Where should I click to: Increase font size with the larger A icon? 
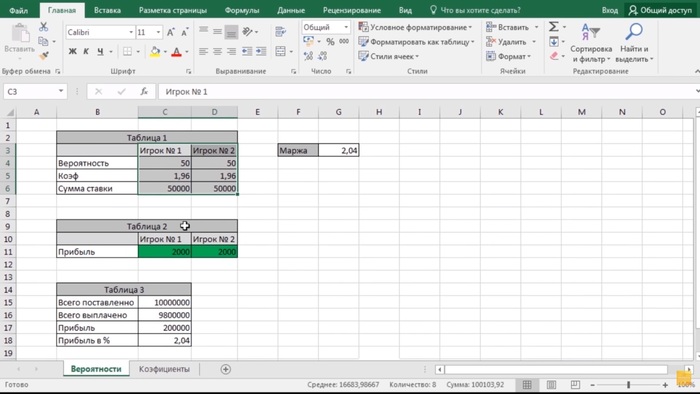171,32
